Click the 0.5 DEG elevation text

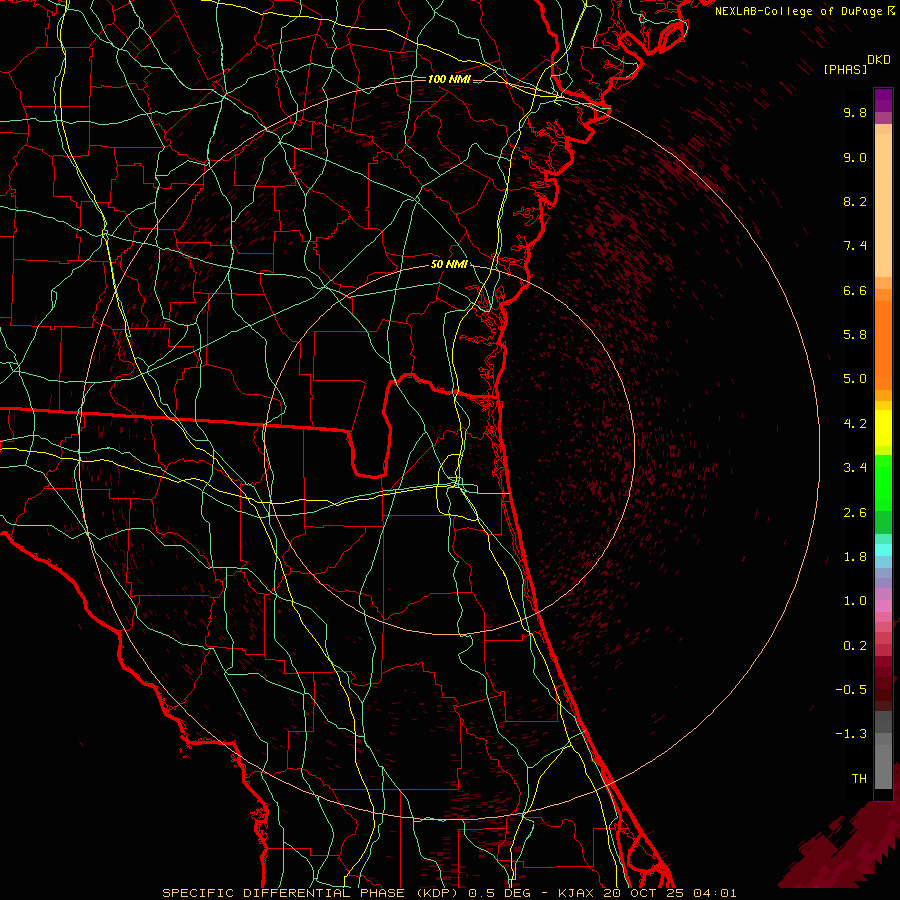pos(501,893)
